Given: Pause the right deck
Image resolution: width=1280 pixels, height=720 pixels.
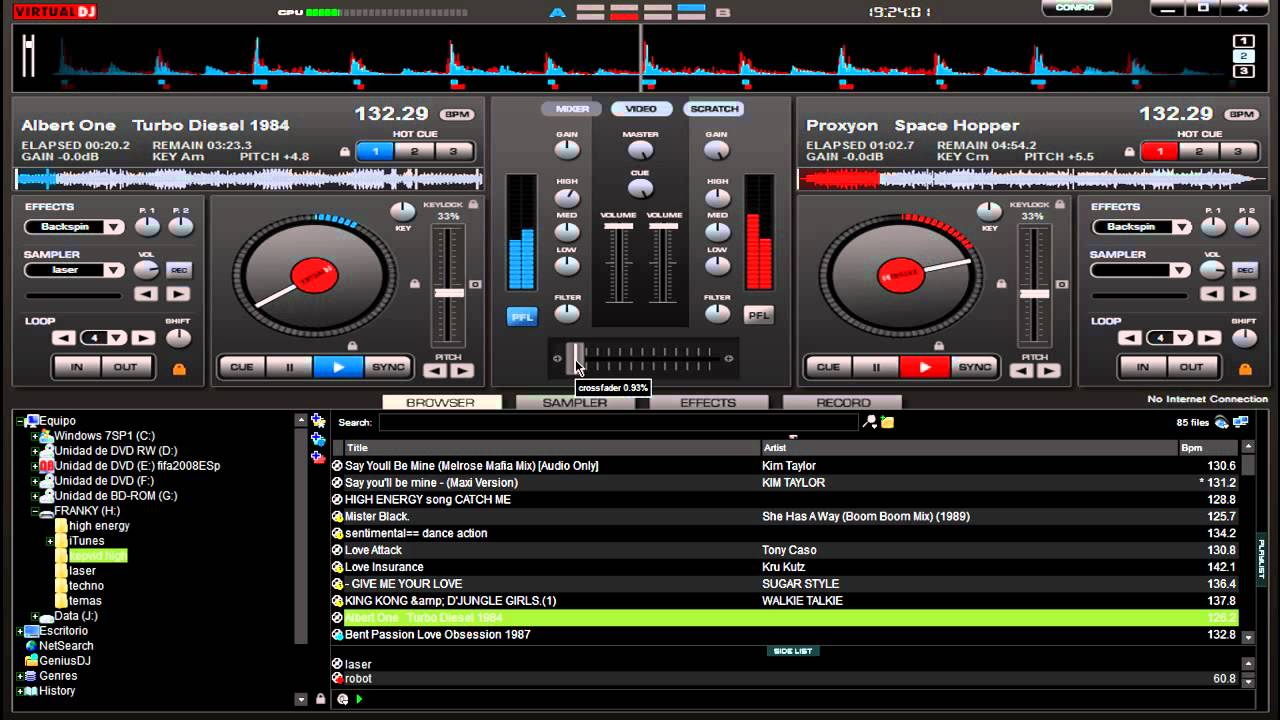Looking at the screenshot, I should [x=877, y=367].
